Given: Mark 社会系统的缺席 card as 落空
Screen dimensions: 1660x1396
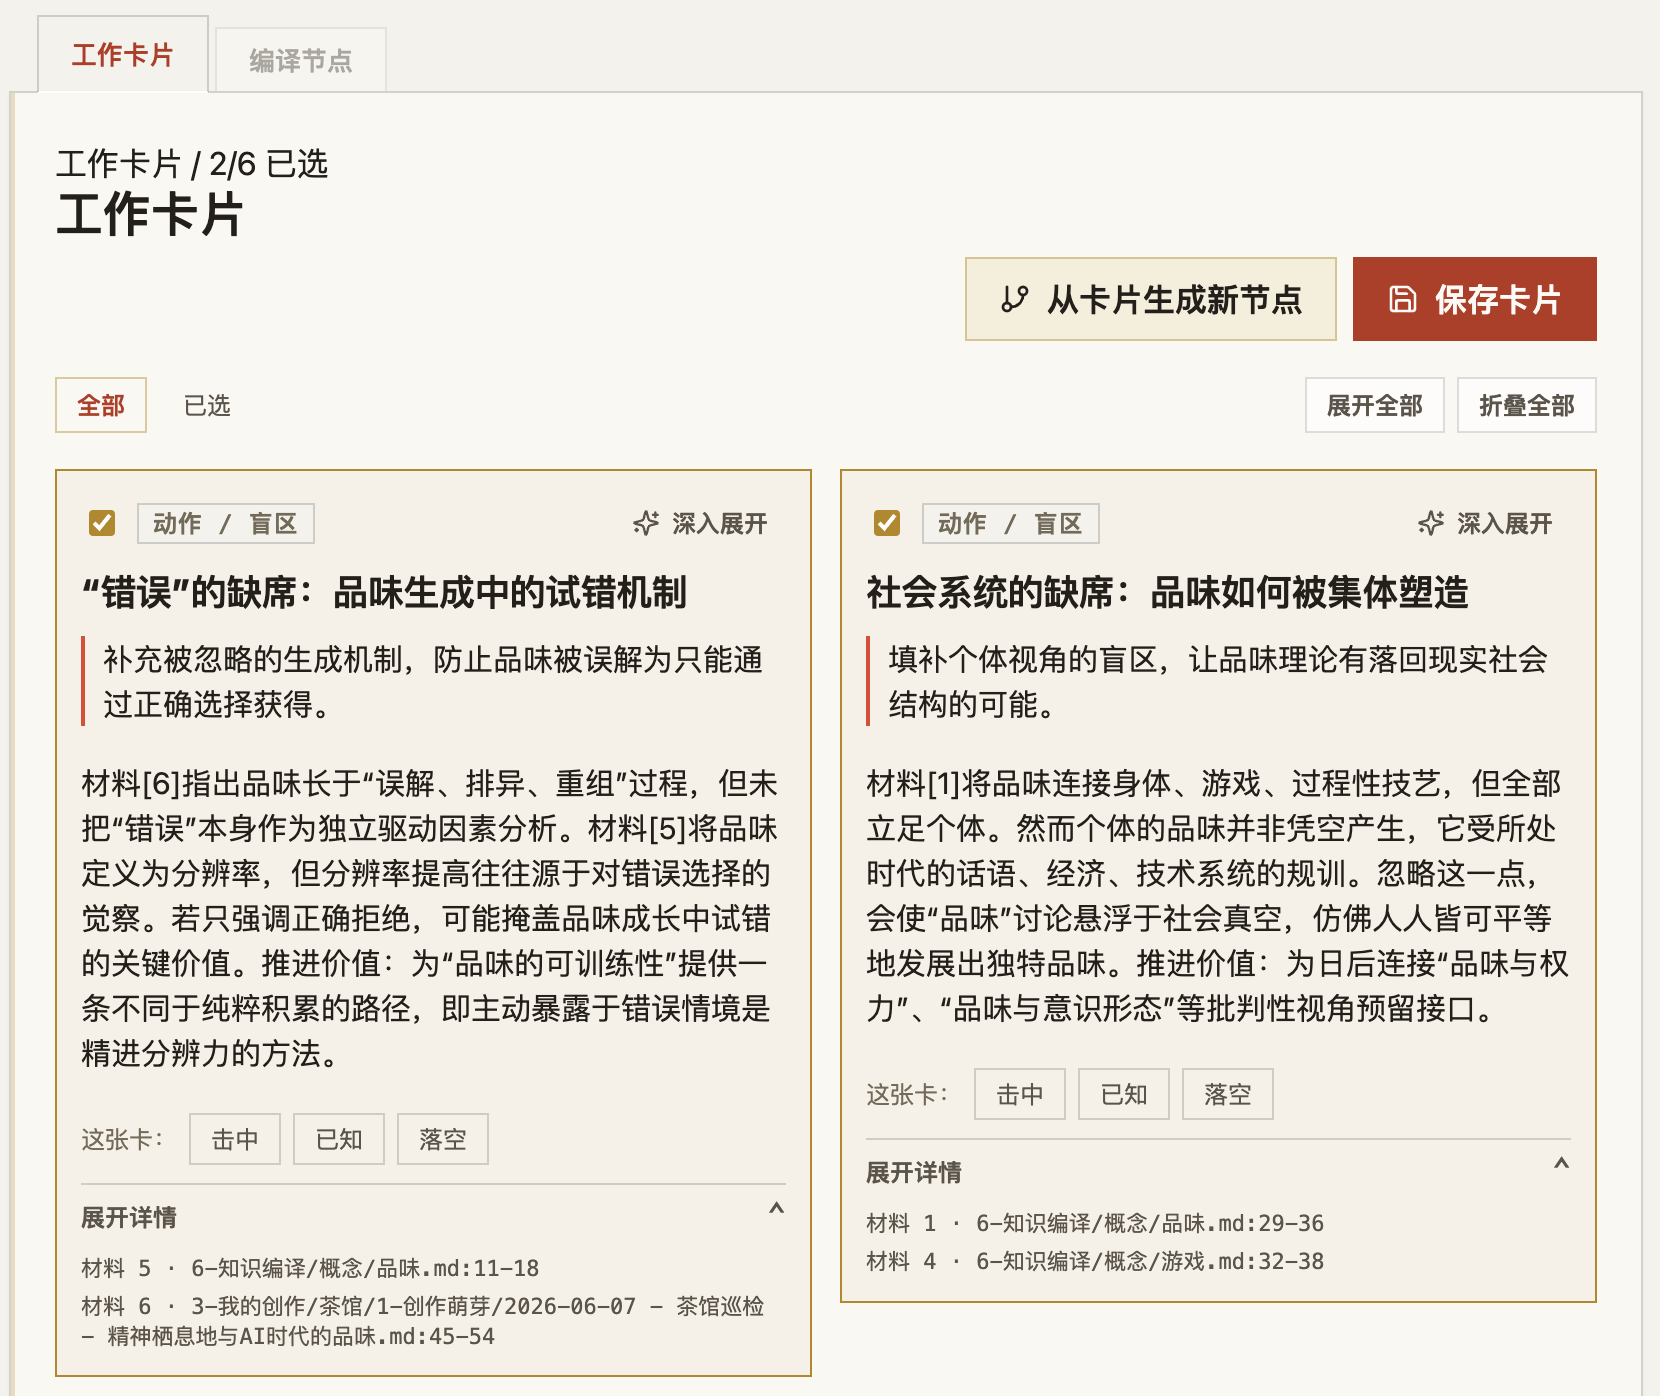Looking at the screenshot, I should point(1228,1094).
